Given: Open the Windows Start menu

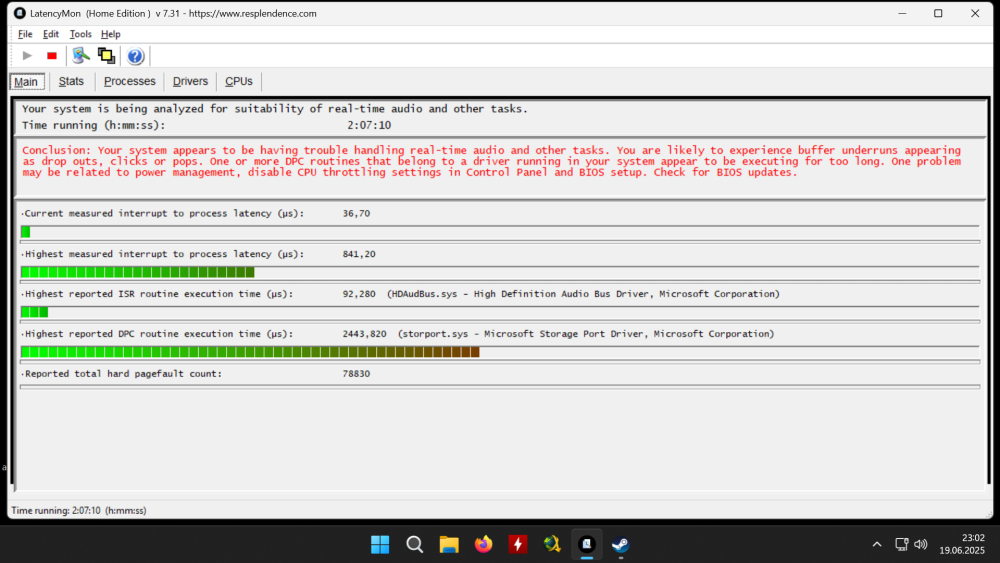Looking at the screenshot, I should (x=380, y=544).
